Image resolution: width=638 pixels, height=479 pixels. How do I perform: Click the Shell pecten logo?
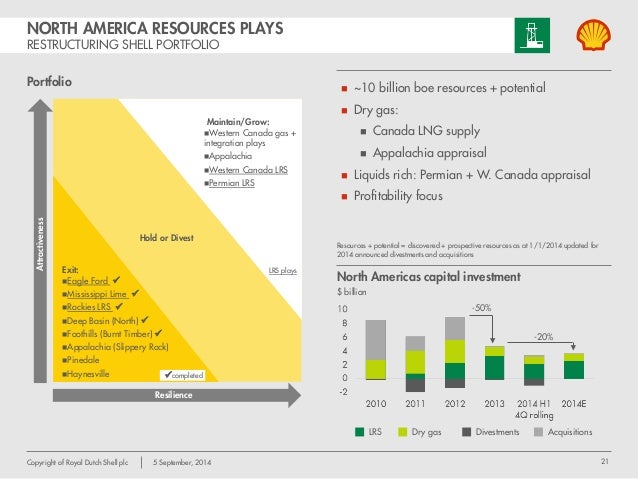tap(594, 35)
